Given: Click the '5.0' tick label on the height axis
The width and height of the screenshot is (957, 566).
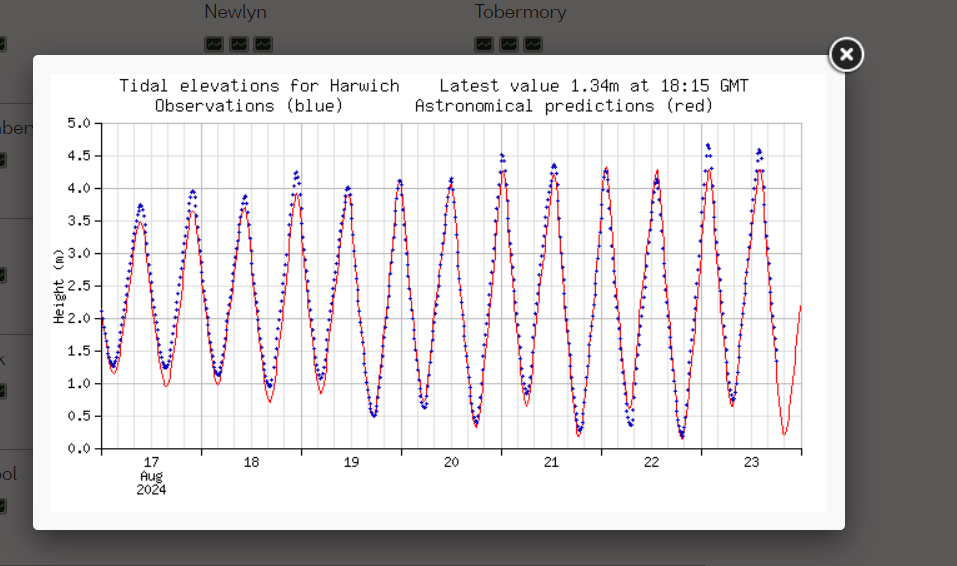Looking at the screenshot, I should tap(79, 123).
